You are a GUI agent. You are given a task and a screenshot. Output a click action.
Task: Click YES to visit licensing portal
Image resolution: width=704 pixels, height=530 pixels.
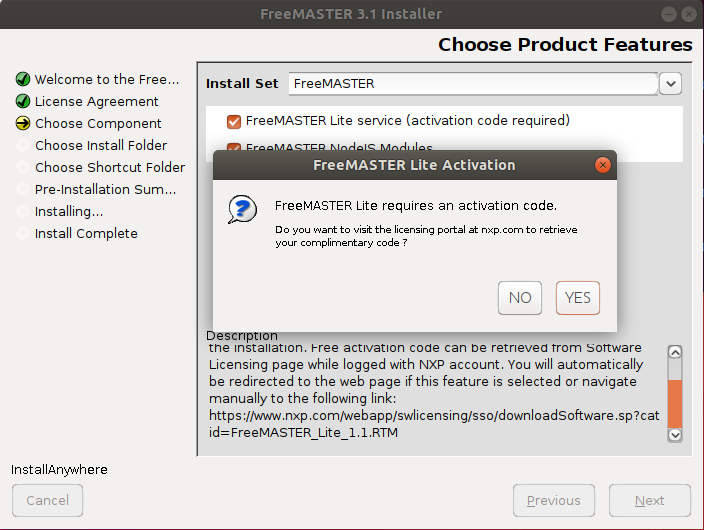(578, 297)
